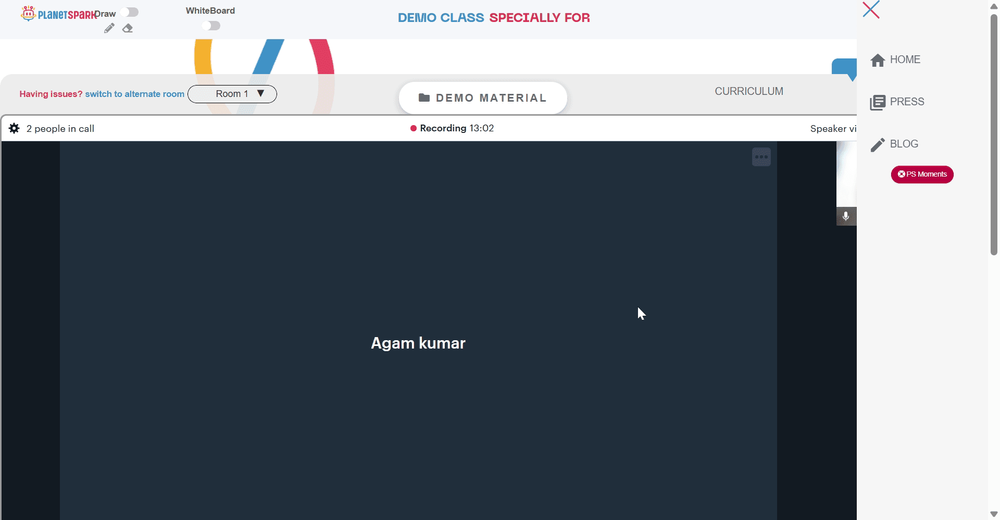This screenshot has height=520, width=1000.
Task: Click the Recording 13:02 indicator
Action: (x=452, y=128)
